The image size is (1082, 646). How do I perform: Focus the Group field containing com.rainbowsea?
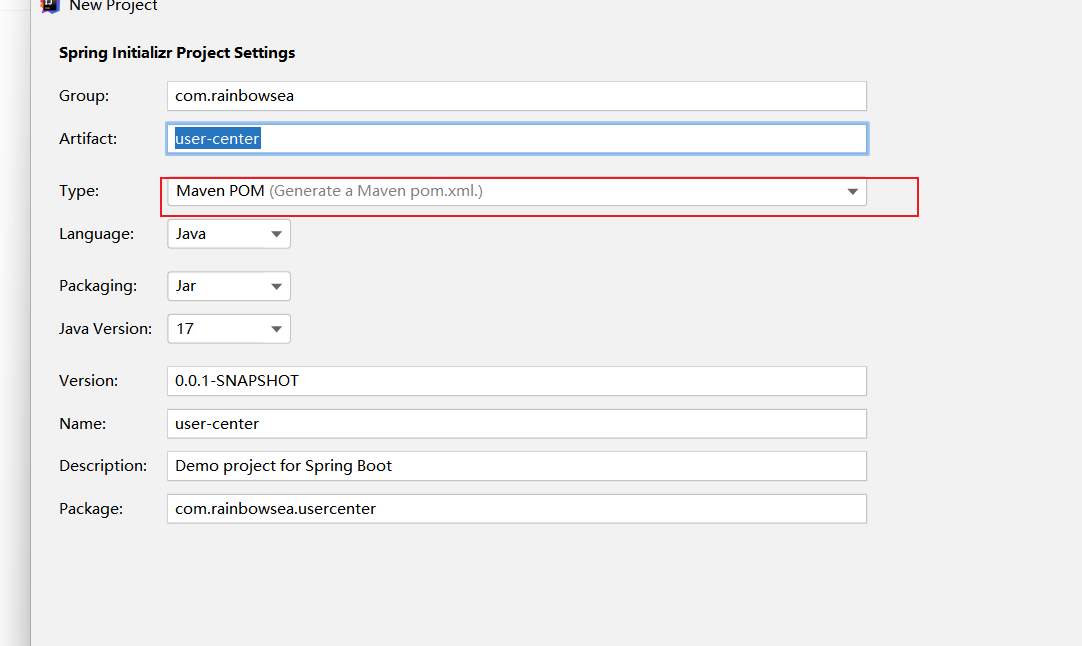tap(516, 96)
